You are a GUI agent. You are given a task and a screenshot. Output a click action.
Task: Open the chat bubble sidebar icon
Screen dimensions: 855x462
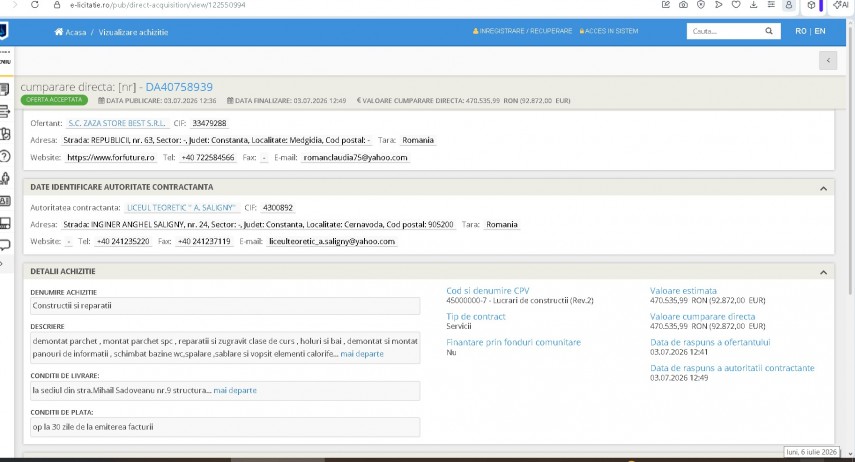[x=5, y=245]
